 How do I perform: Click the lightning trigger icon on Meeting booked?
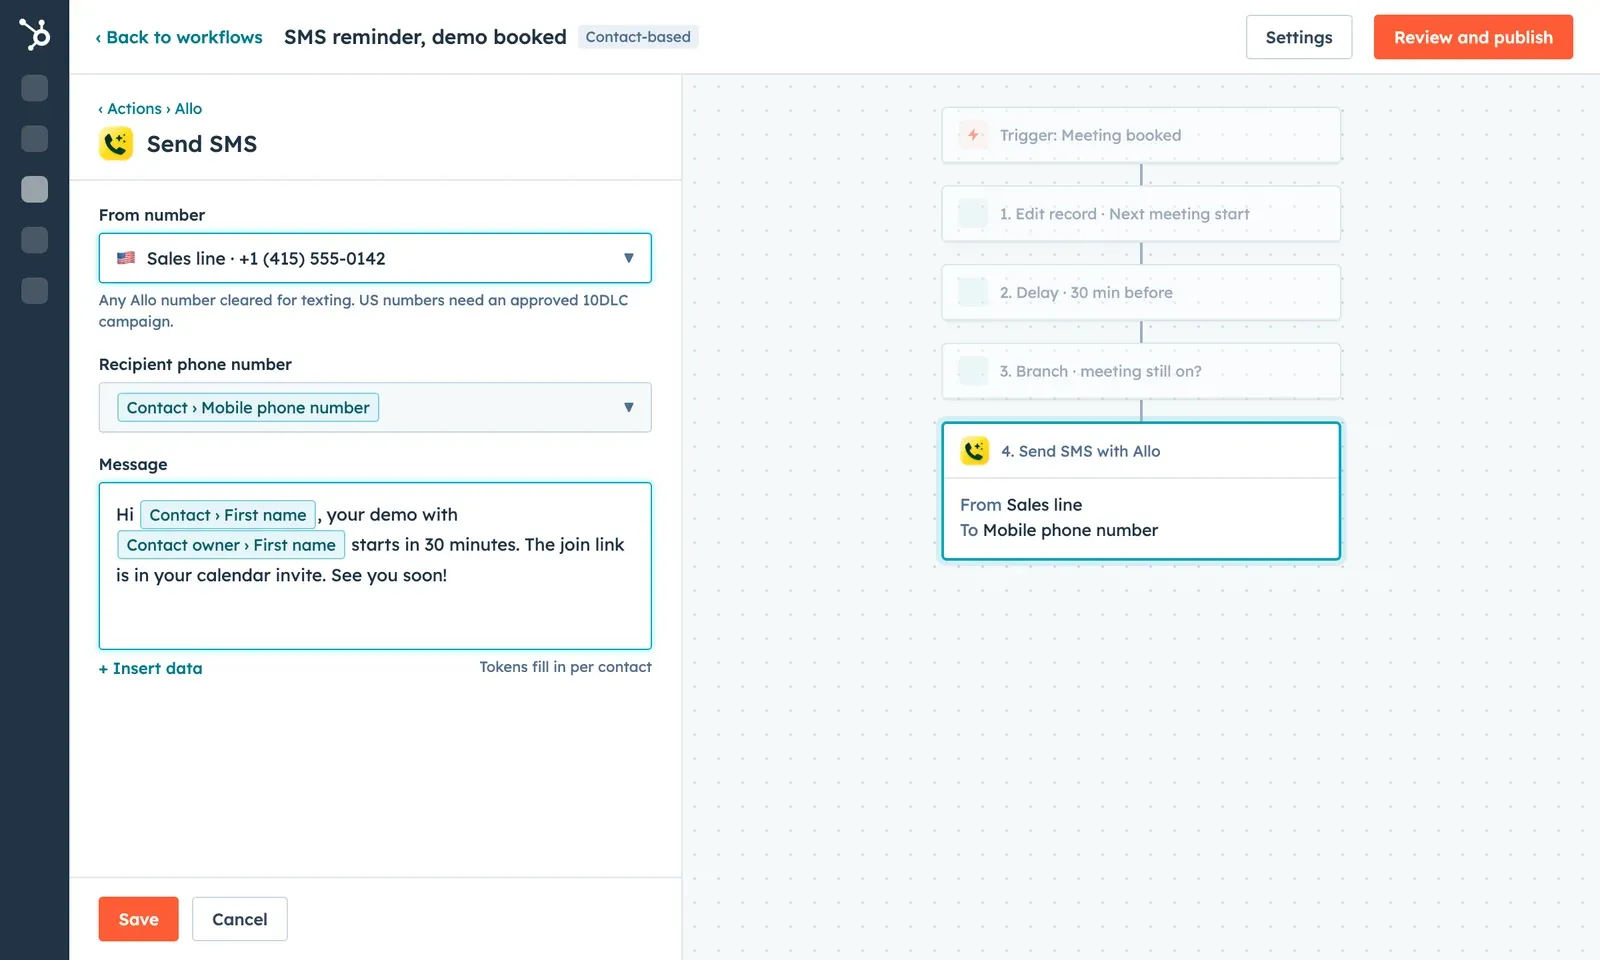pos(973,135)
